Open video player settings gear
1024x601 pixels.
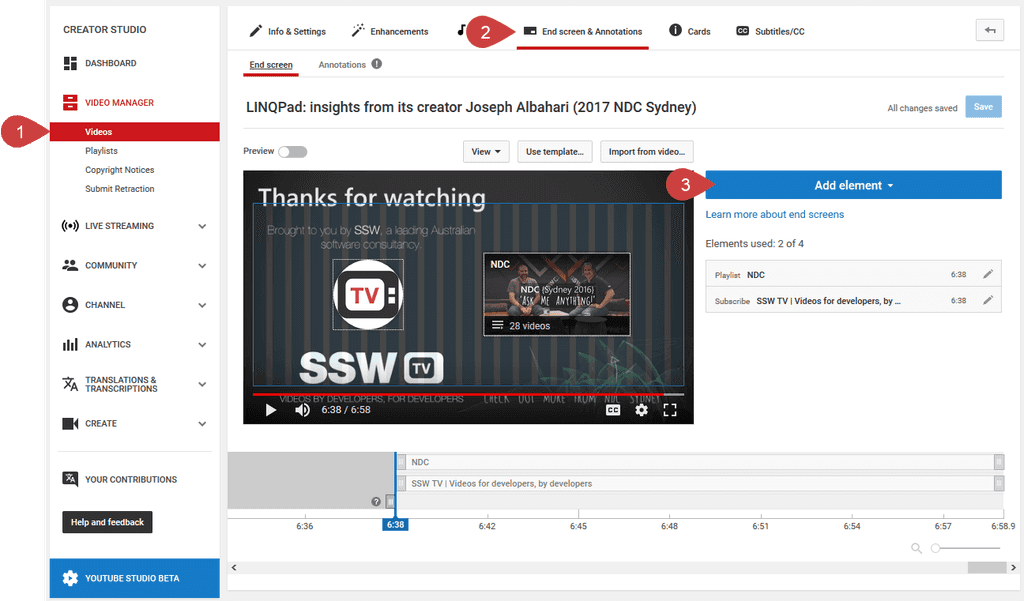(x=641, y=410)
